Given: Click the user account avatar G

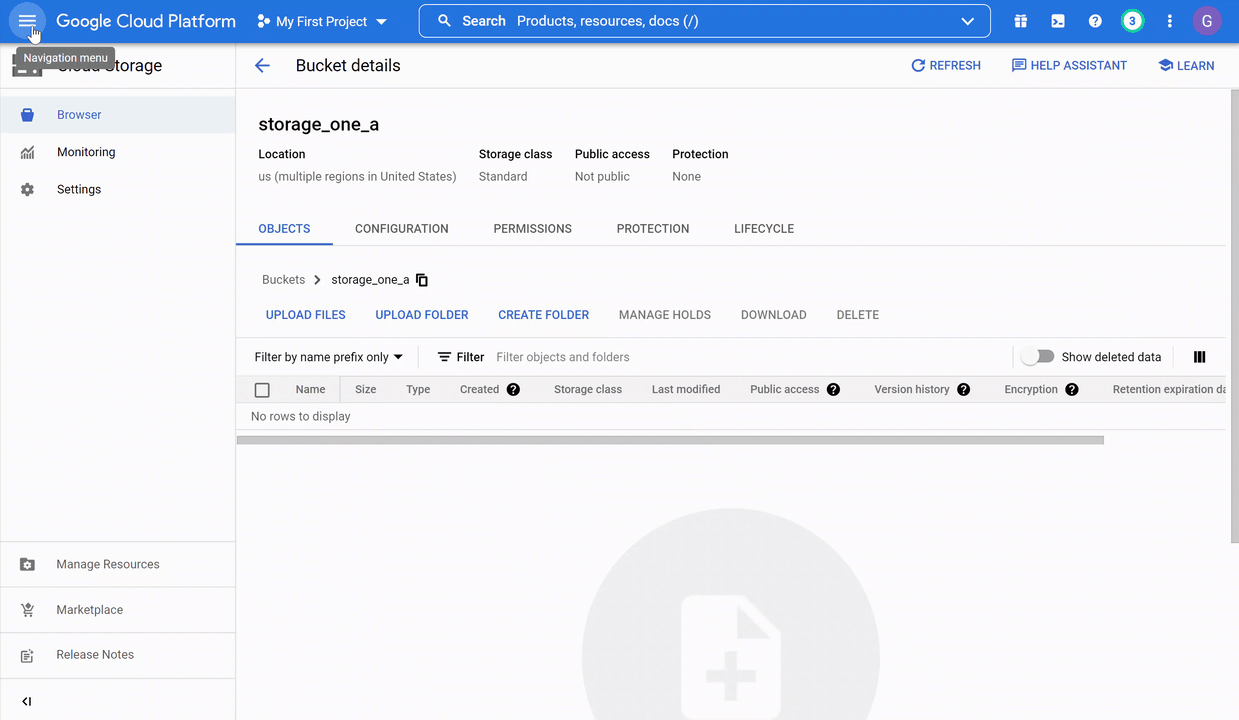Looking at the screenshot, I should click(1207, 21).
